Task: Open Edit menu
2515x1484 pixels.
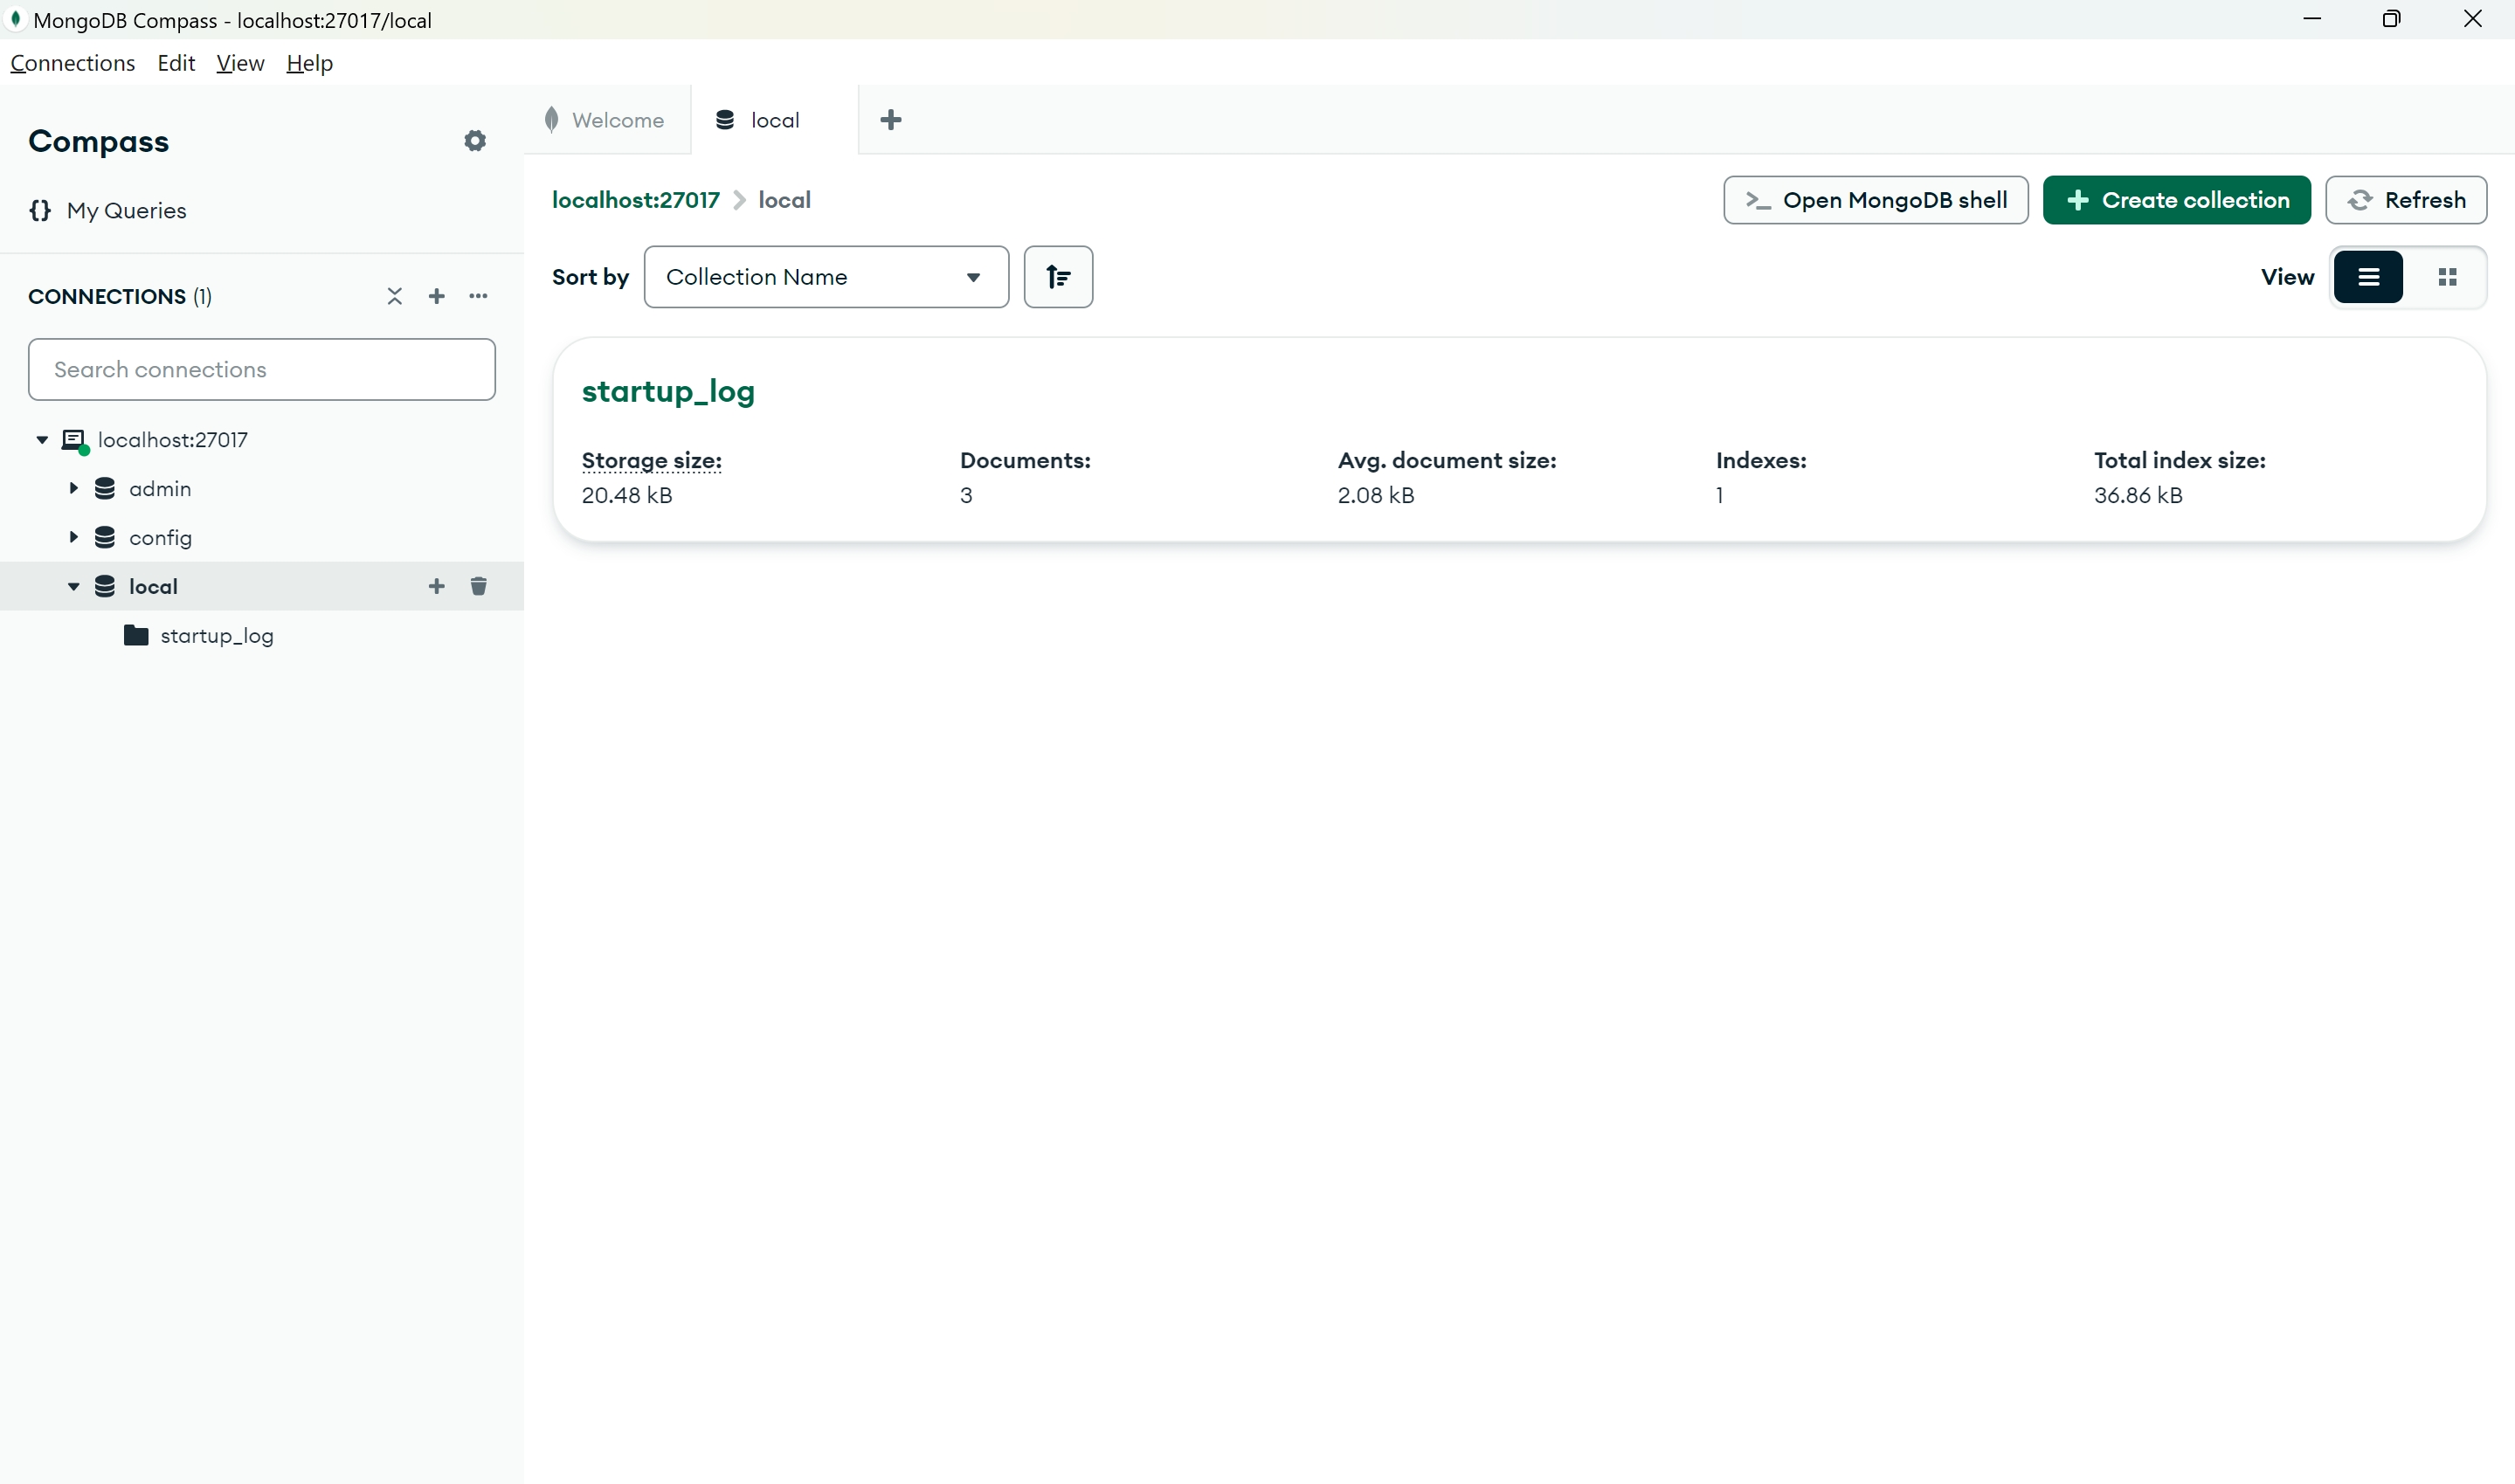Action: 176,63
